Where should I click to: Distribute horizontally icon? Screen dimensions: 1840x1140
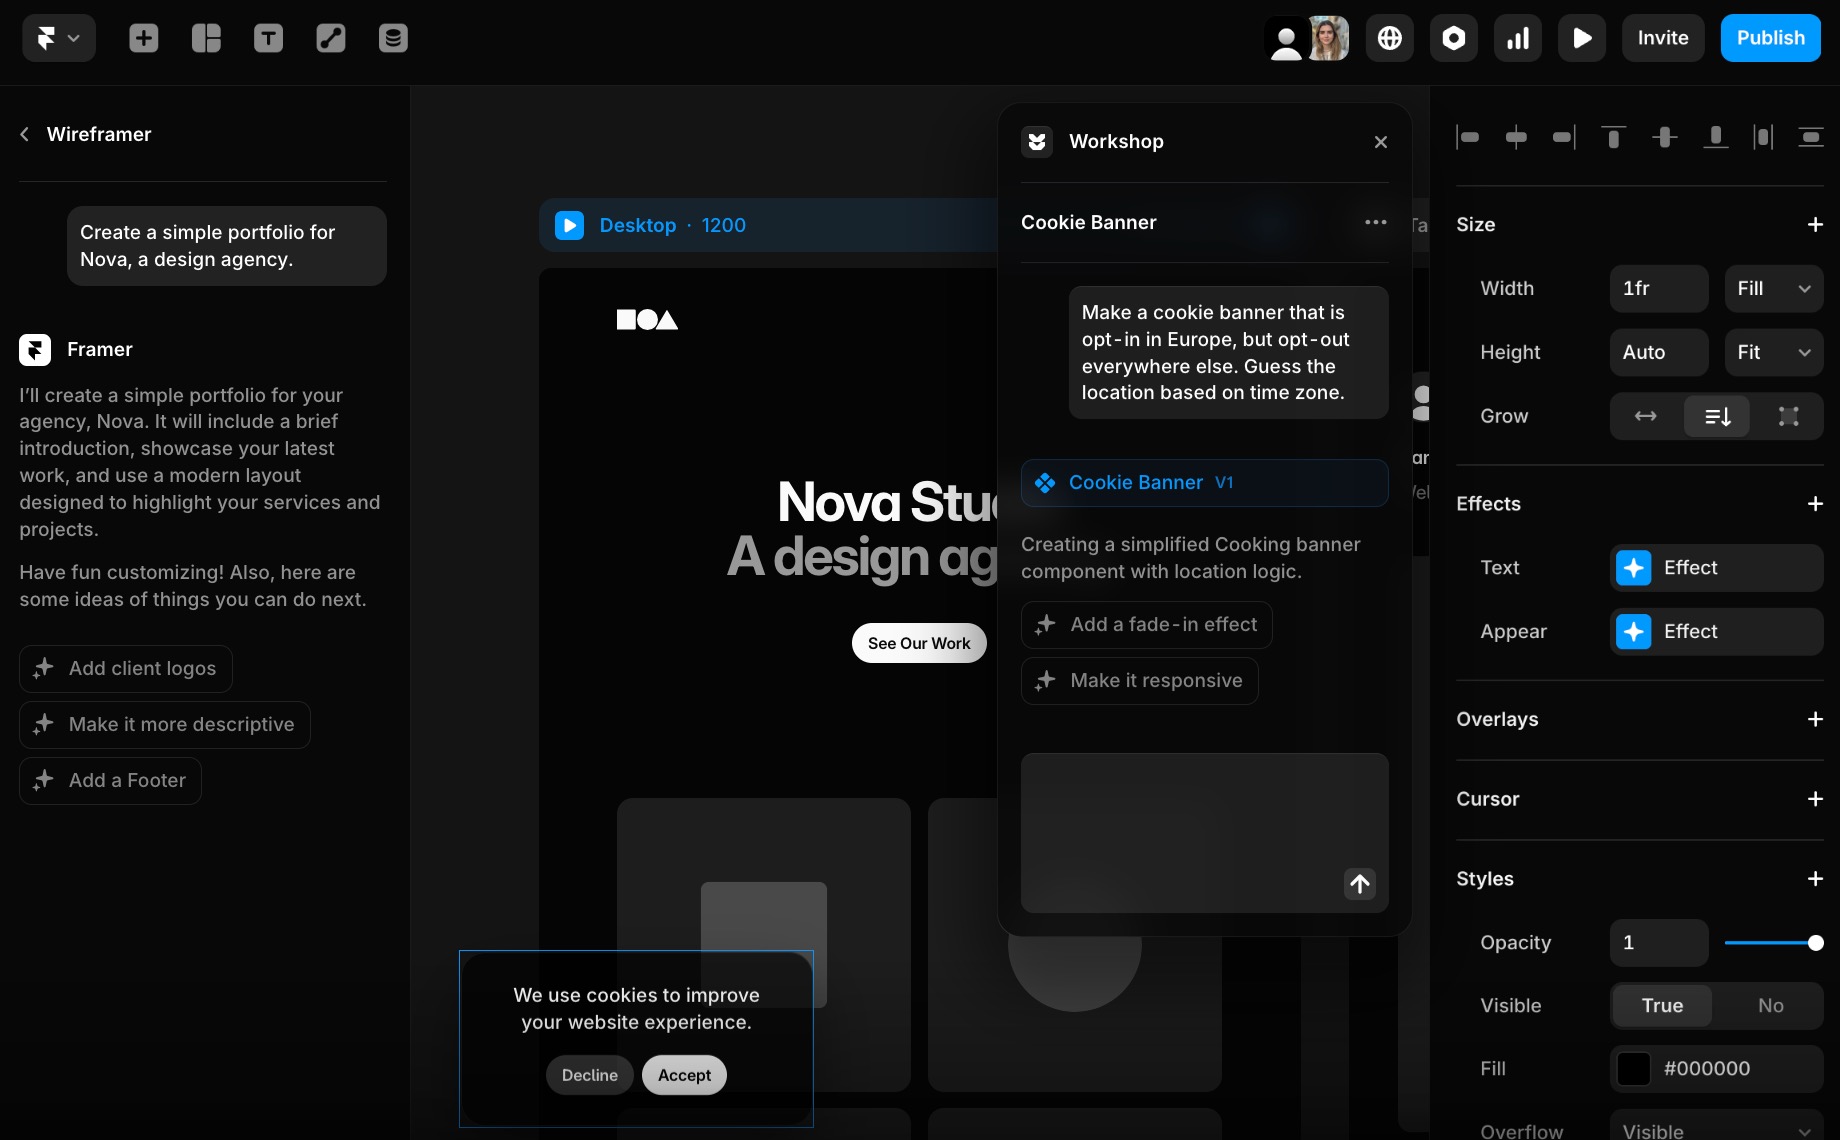coord(1764,137)
